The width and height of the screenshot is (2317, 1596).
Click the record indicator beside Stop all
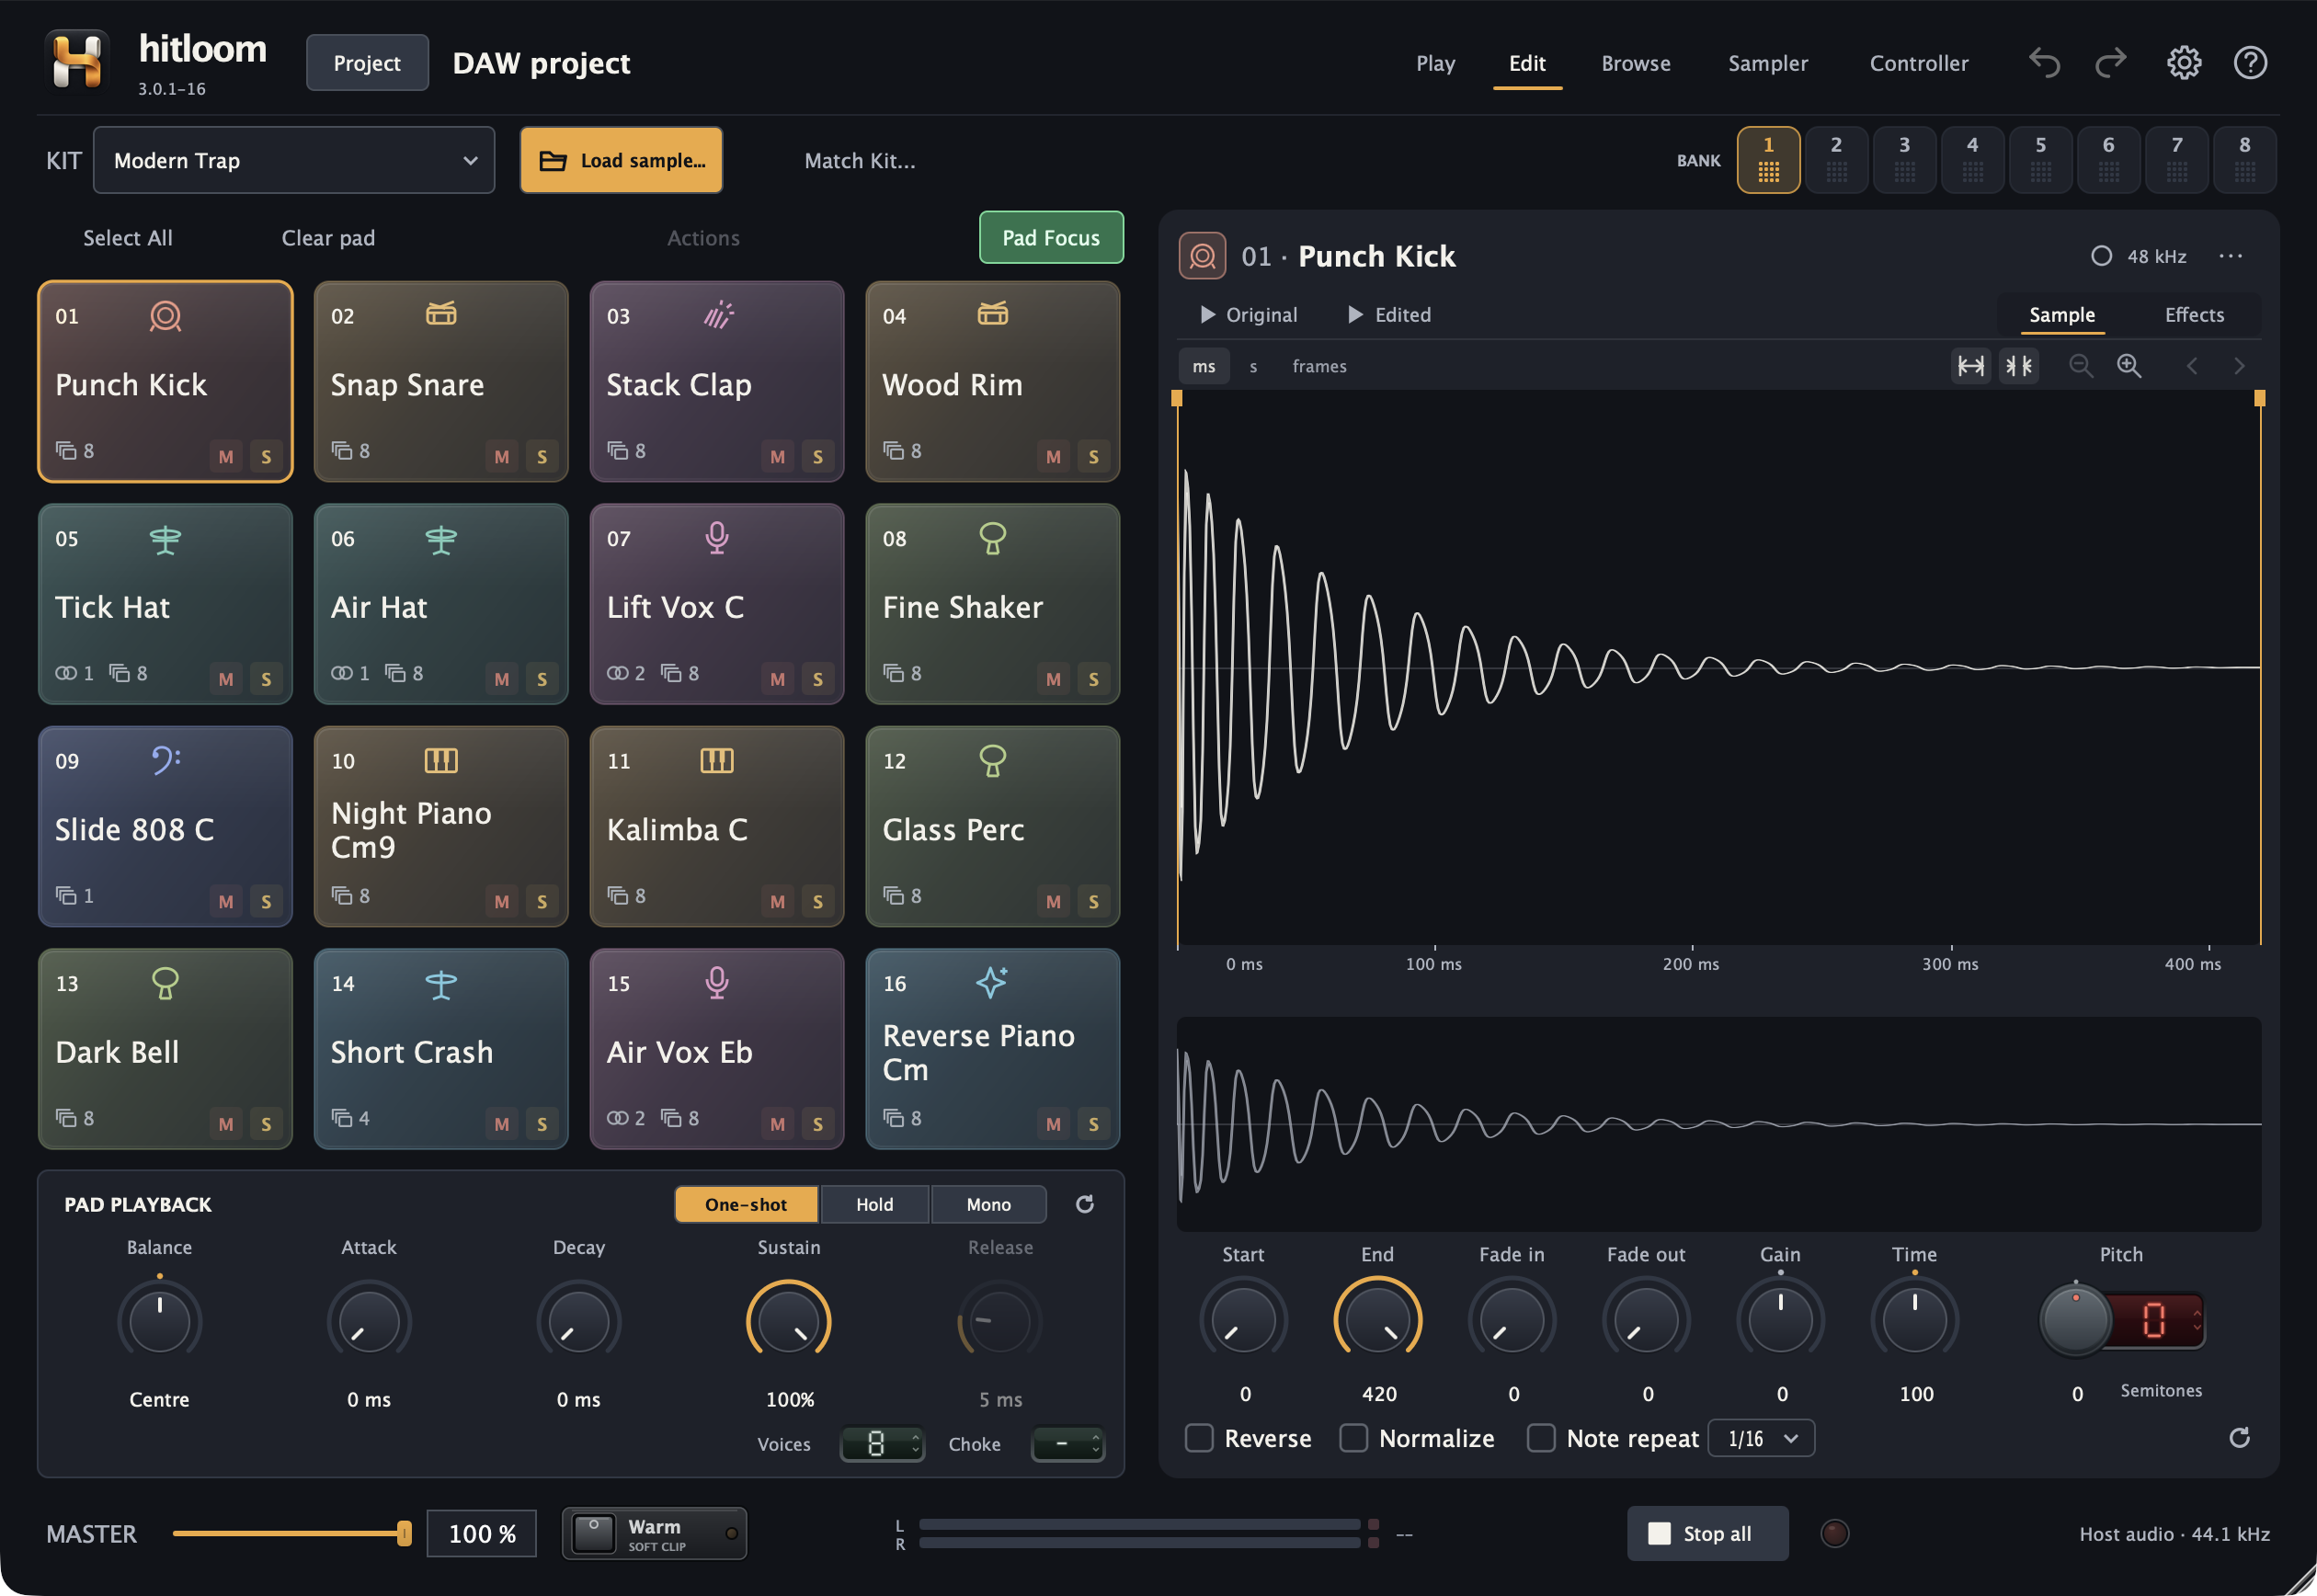[x=1834, y=1533]
